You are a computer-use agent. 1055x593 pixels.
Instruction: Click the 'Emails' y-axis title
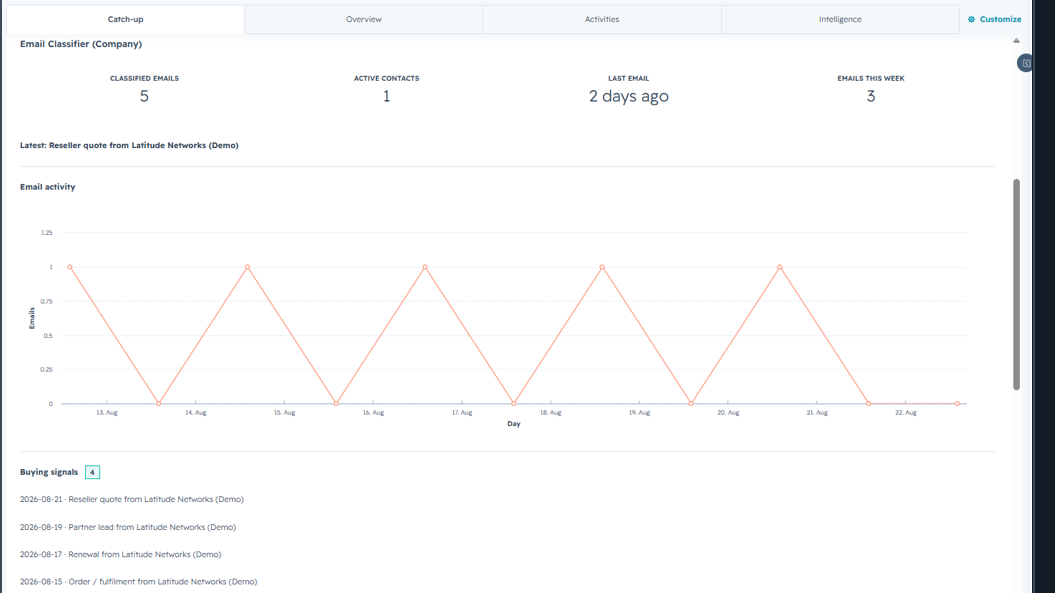click(32, 318)
